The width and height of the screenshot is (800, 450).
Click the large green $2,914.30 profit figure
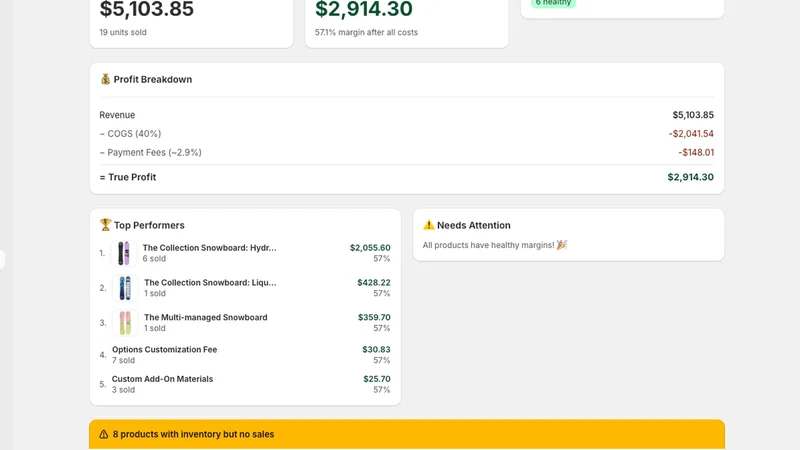coord(364,9)
